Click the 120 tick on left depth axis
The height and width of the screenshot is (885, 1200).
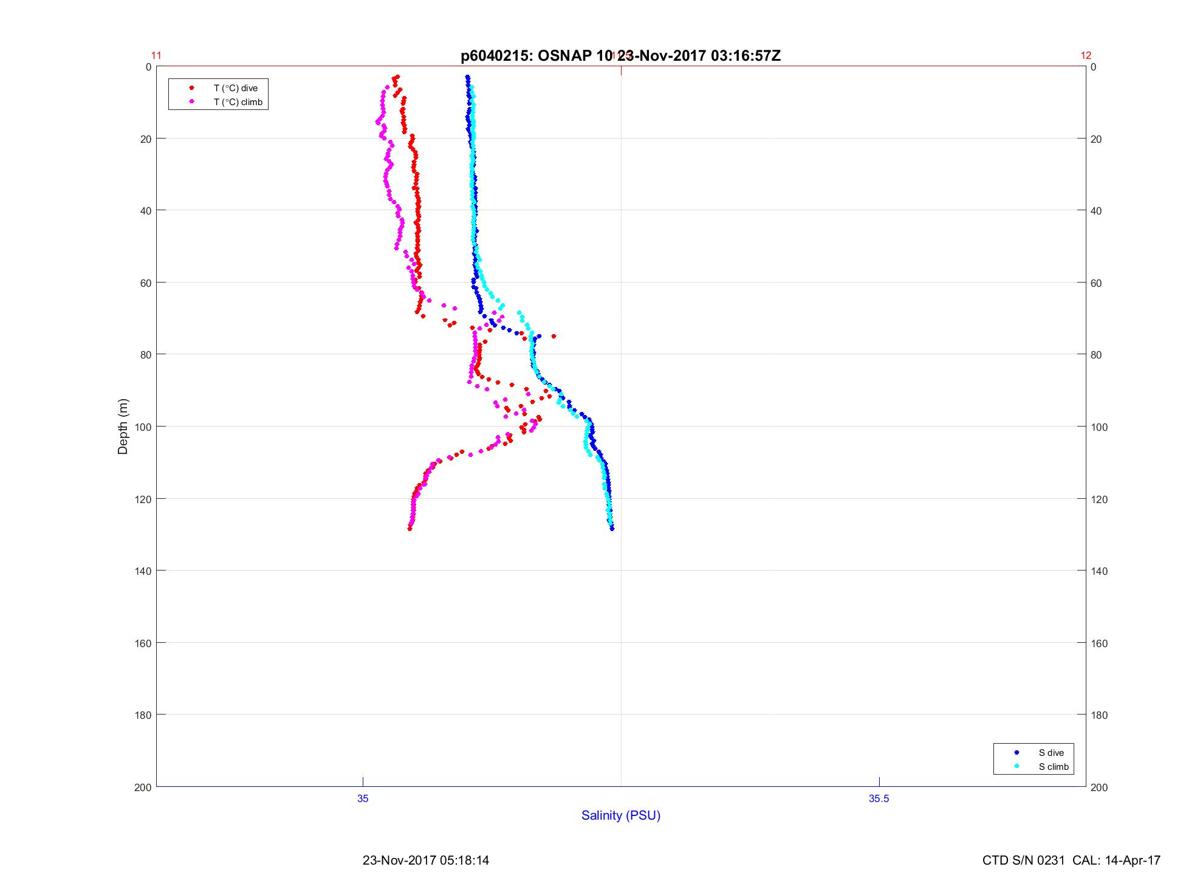142,499
